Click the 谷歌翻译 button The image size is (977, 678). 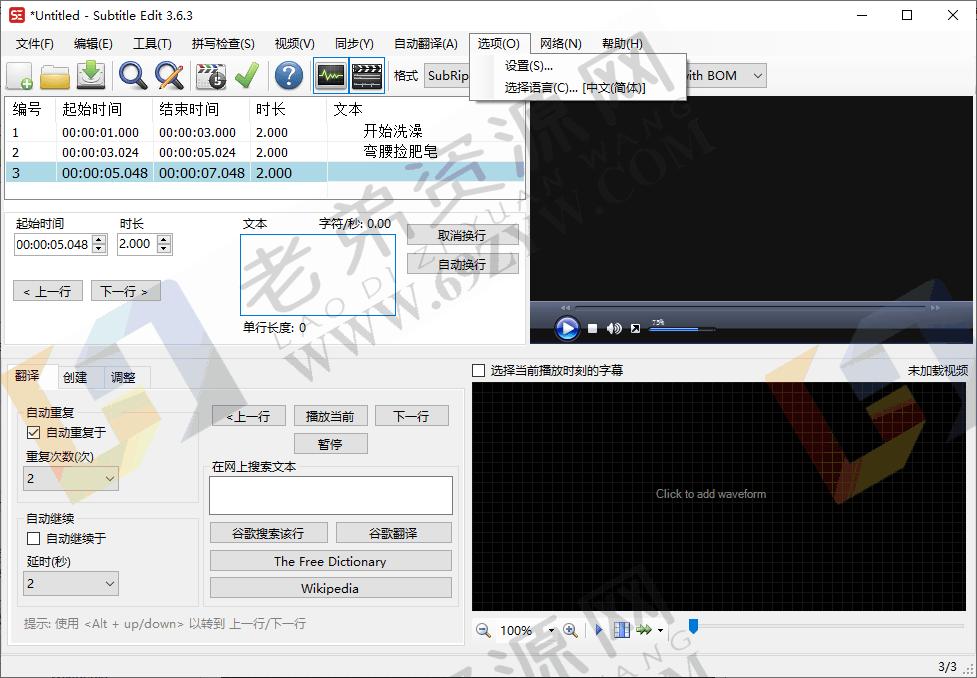click(394, 532)
